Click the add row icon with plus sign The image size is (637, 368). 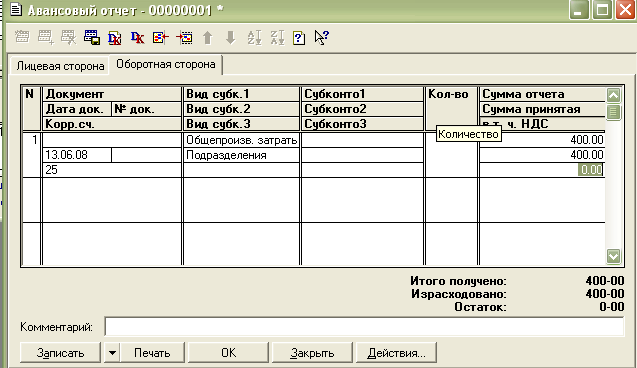(46, 37)
